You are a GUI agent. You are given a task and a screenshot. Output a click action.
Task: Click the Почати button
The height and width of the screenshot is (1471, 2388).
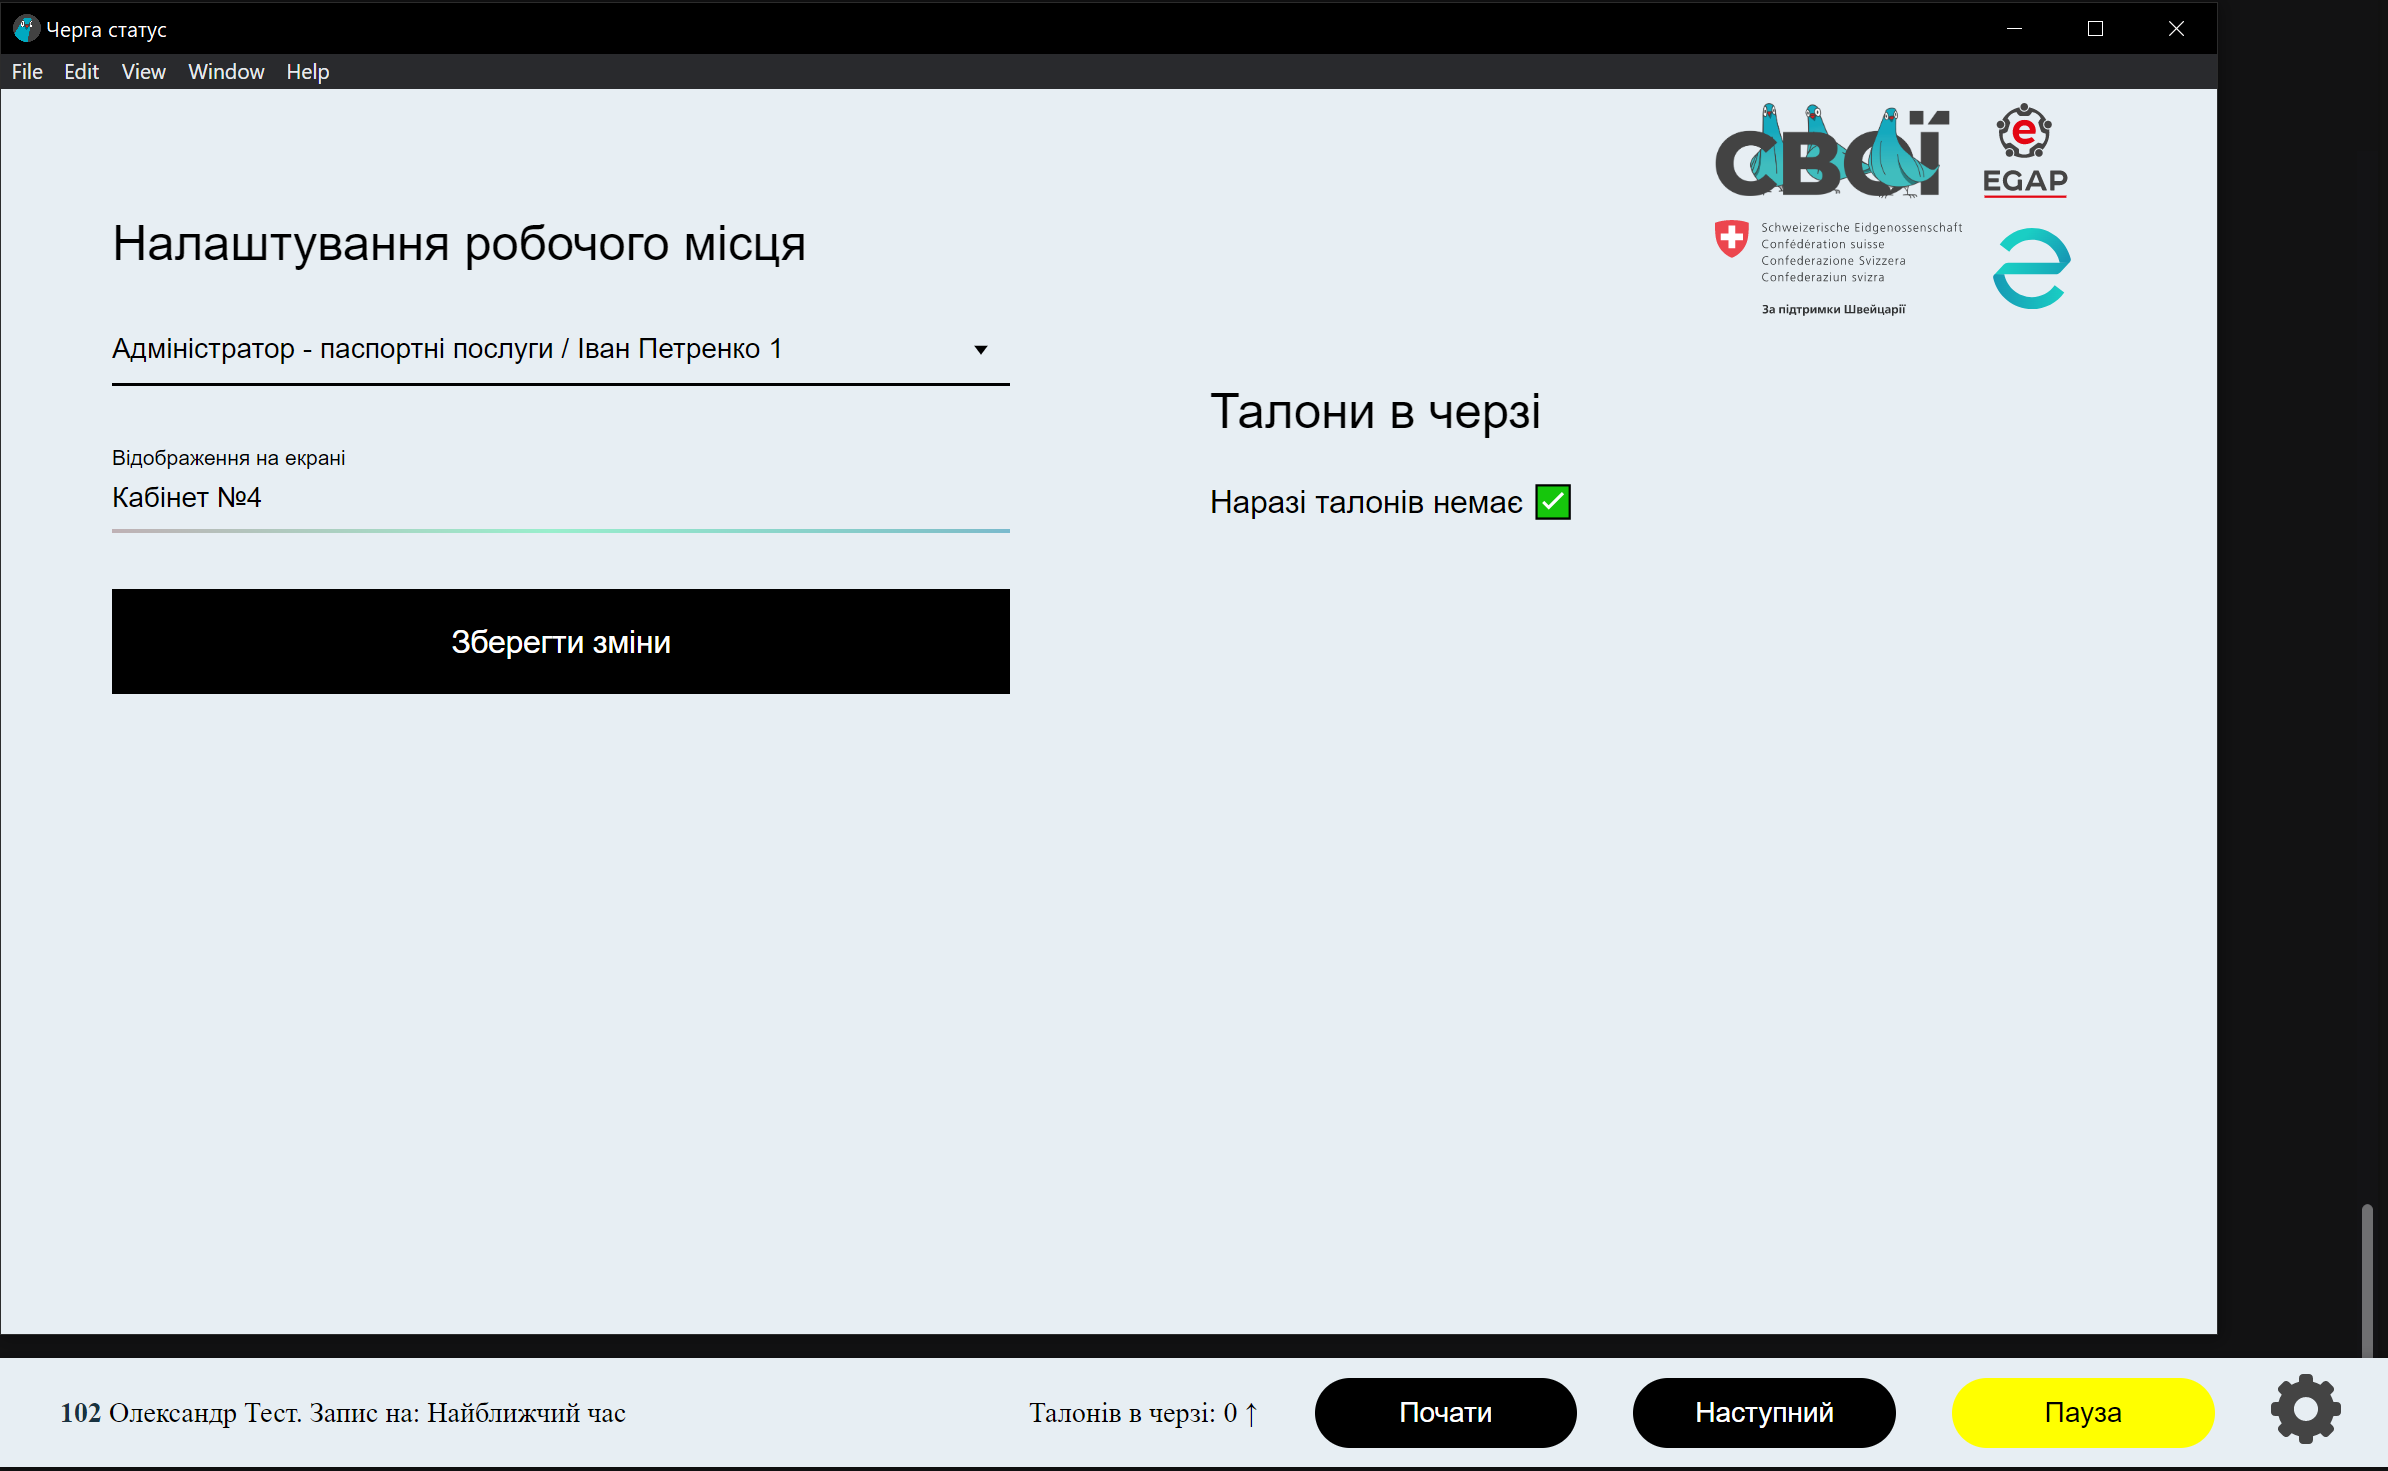pyautogui.click(x=1445, y=1412)
